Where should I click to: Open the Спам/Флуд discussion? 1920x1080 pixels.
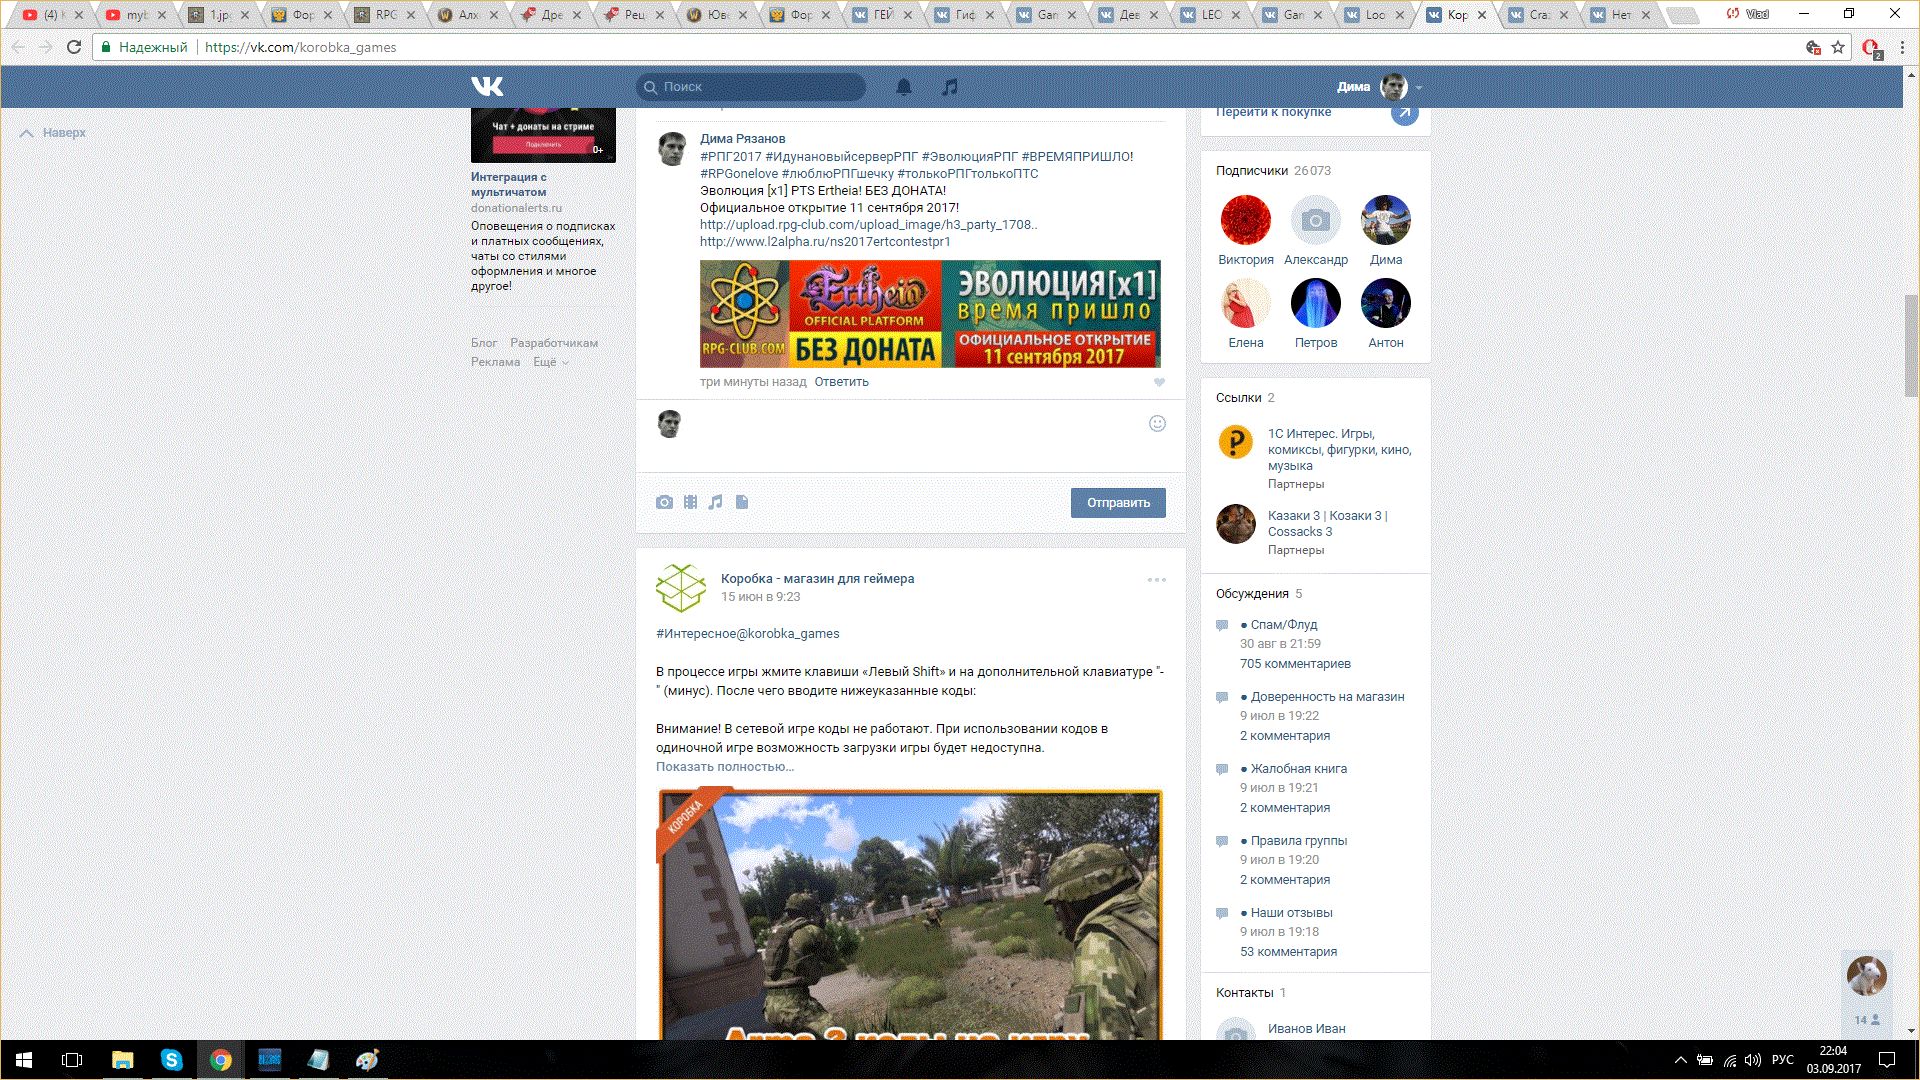(x=1284, y=625)
